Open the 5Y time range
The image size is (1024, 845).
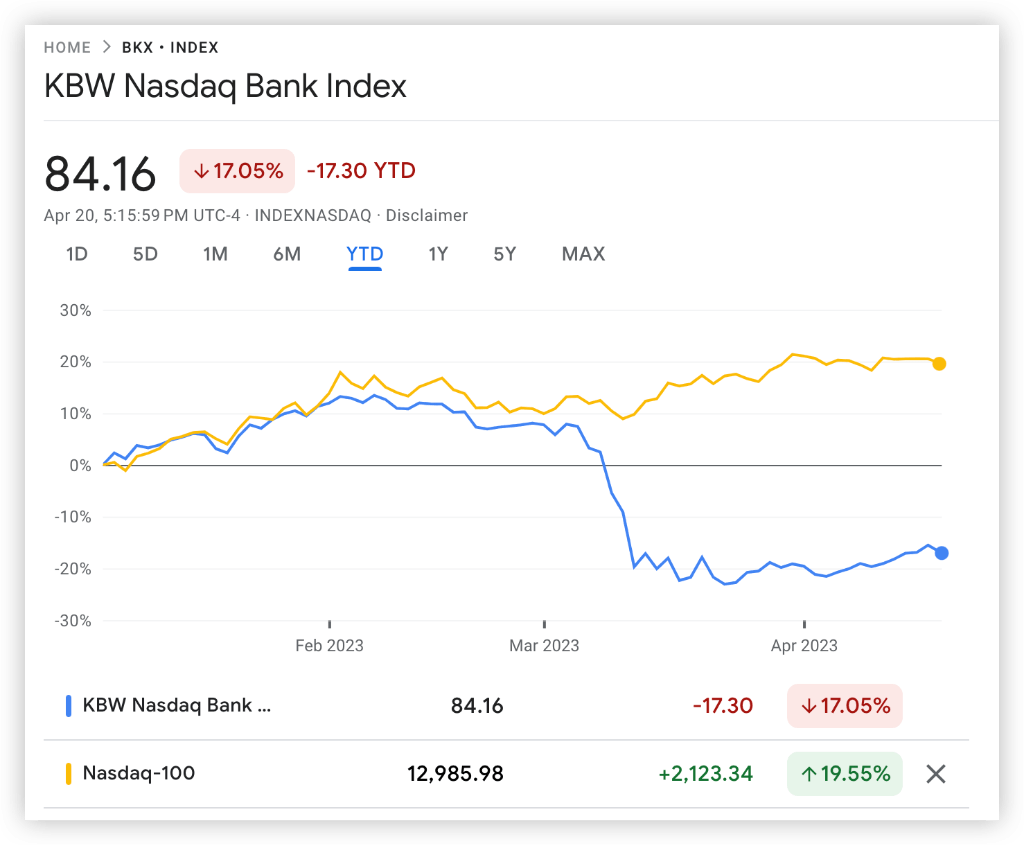pos(504,254)
